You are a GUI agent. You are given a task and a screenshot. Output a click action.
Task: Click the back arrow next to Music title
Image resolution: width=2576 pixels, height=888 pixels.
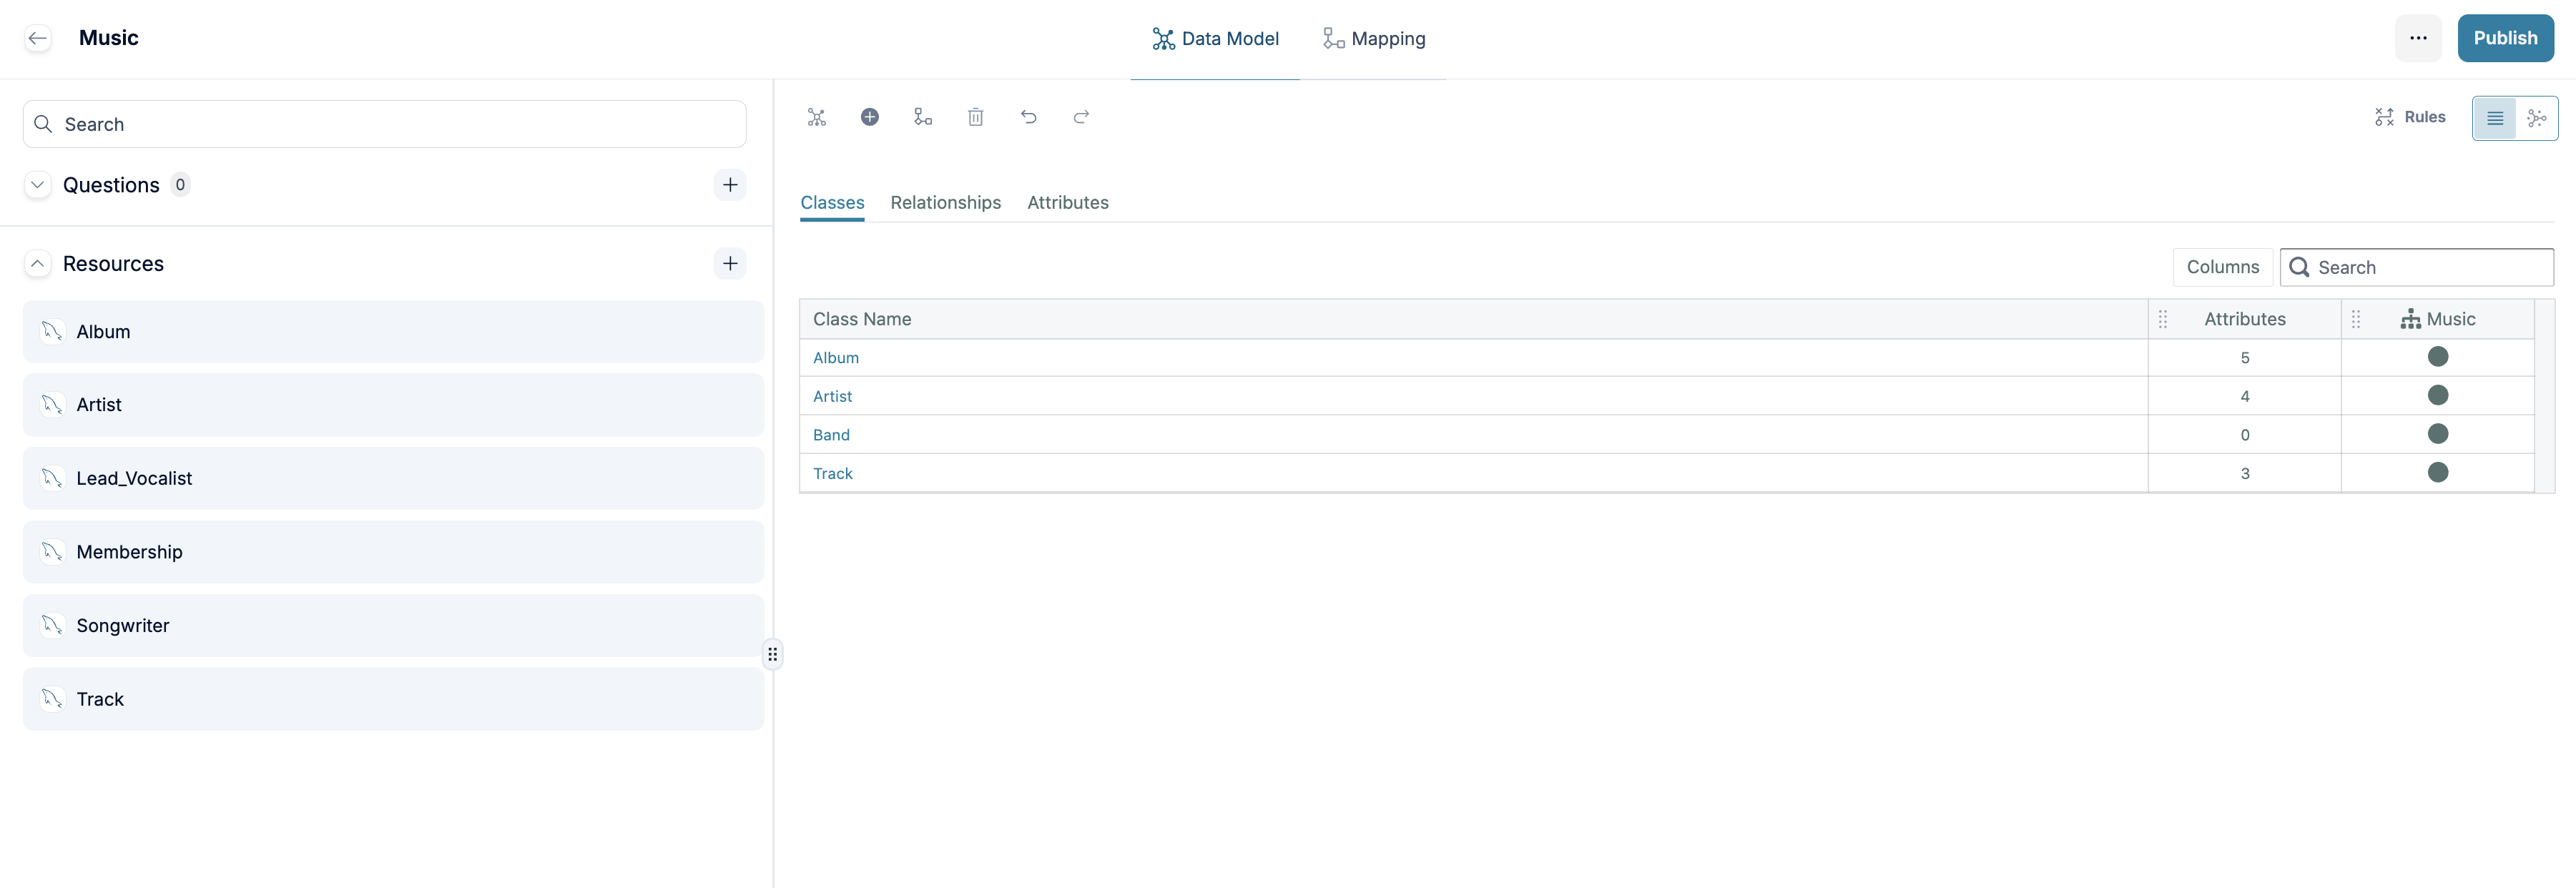38,38
